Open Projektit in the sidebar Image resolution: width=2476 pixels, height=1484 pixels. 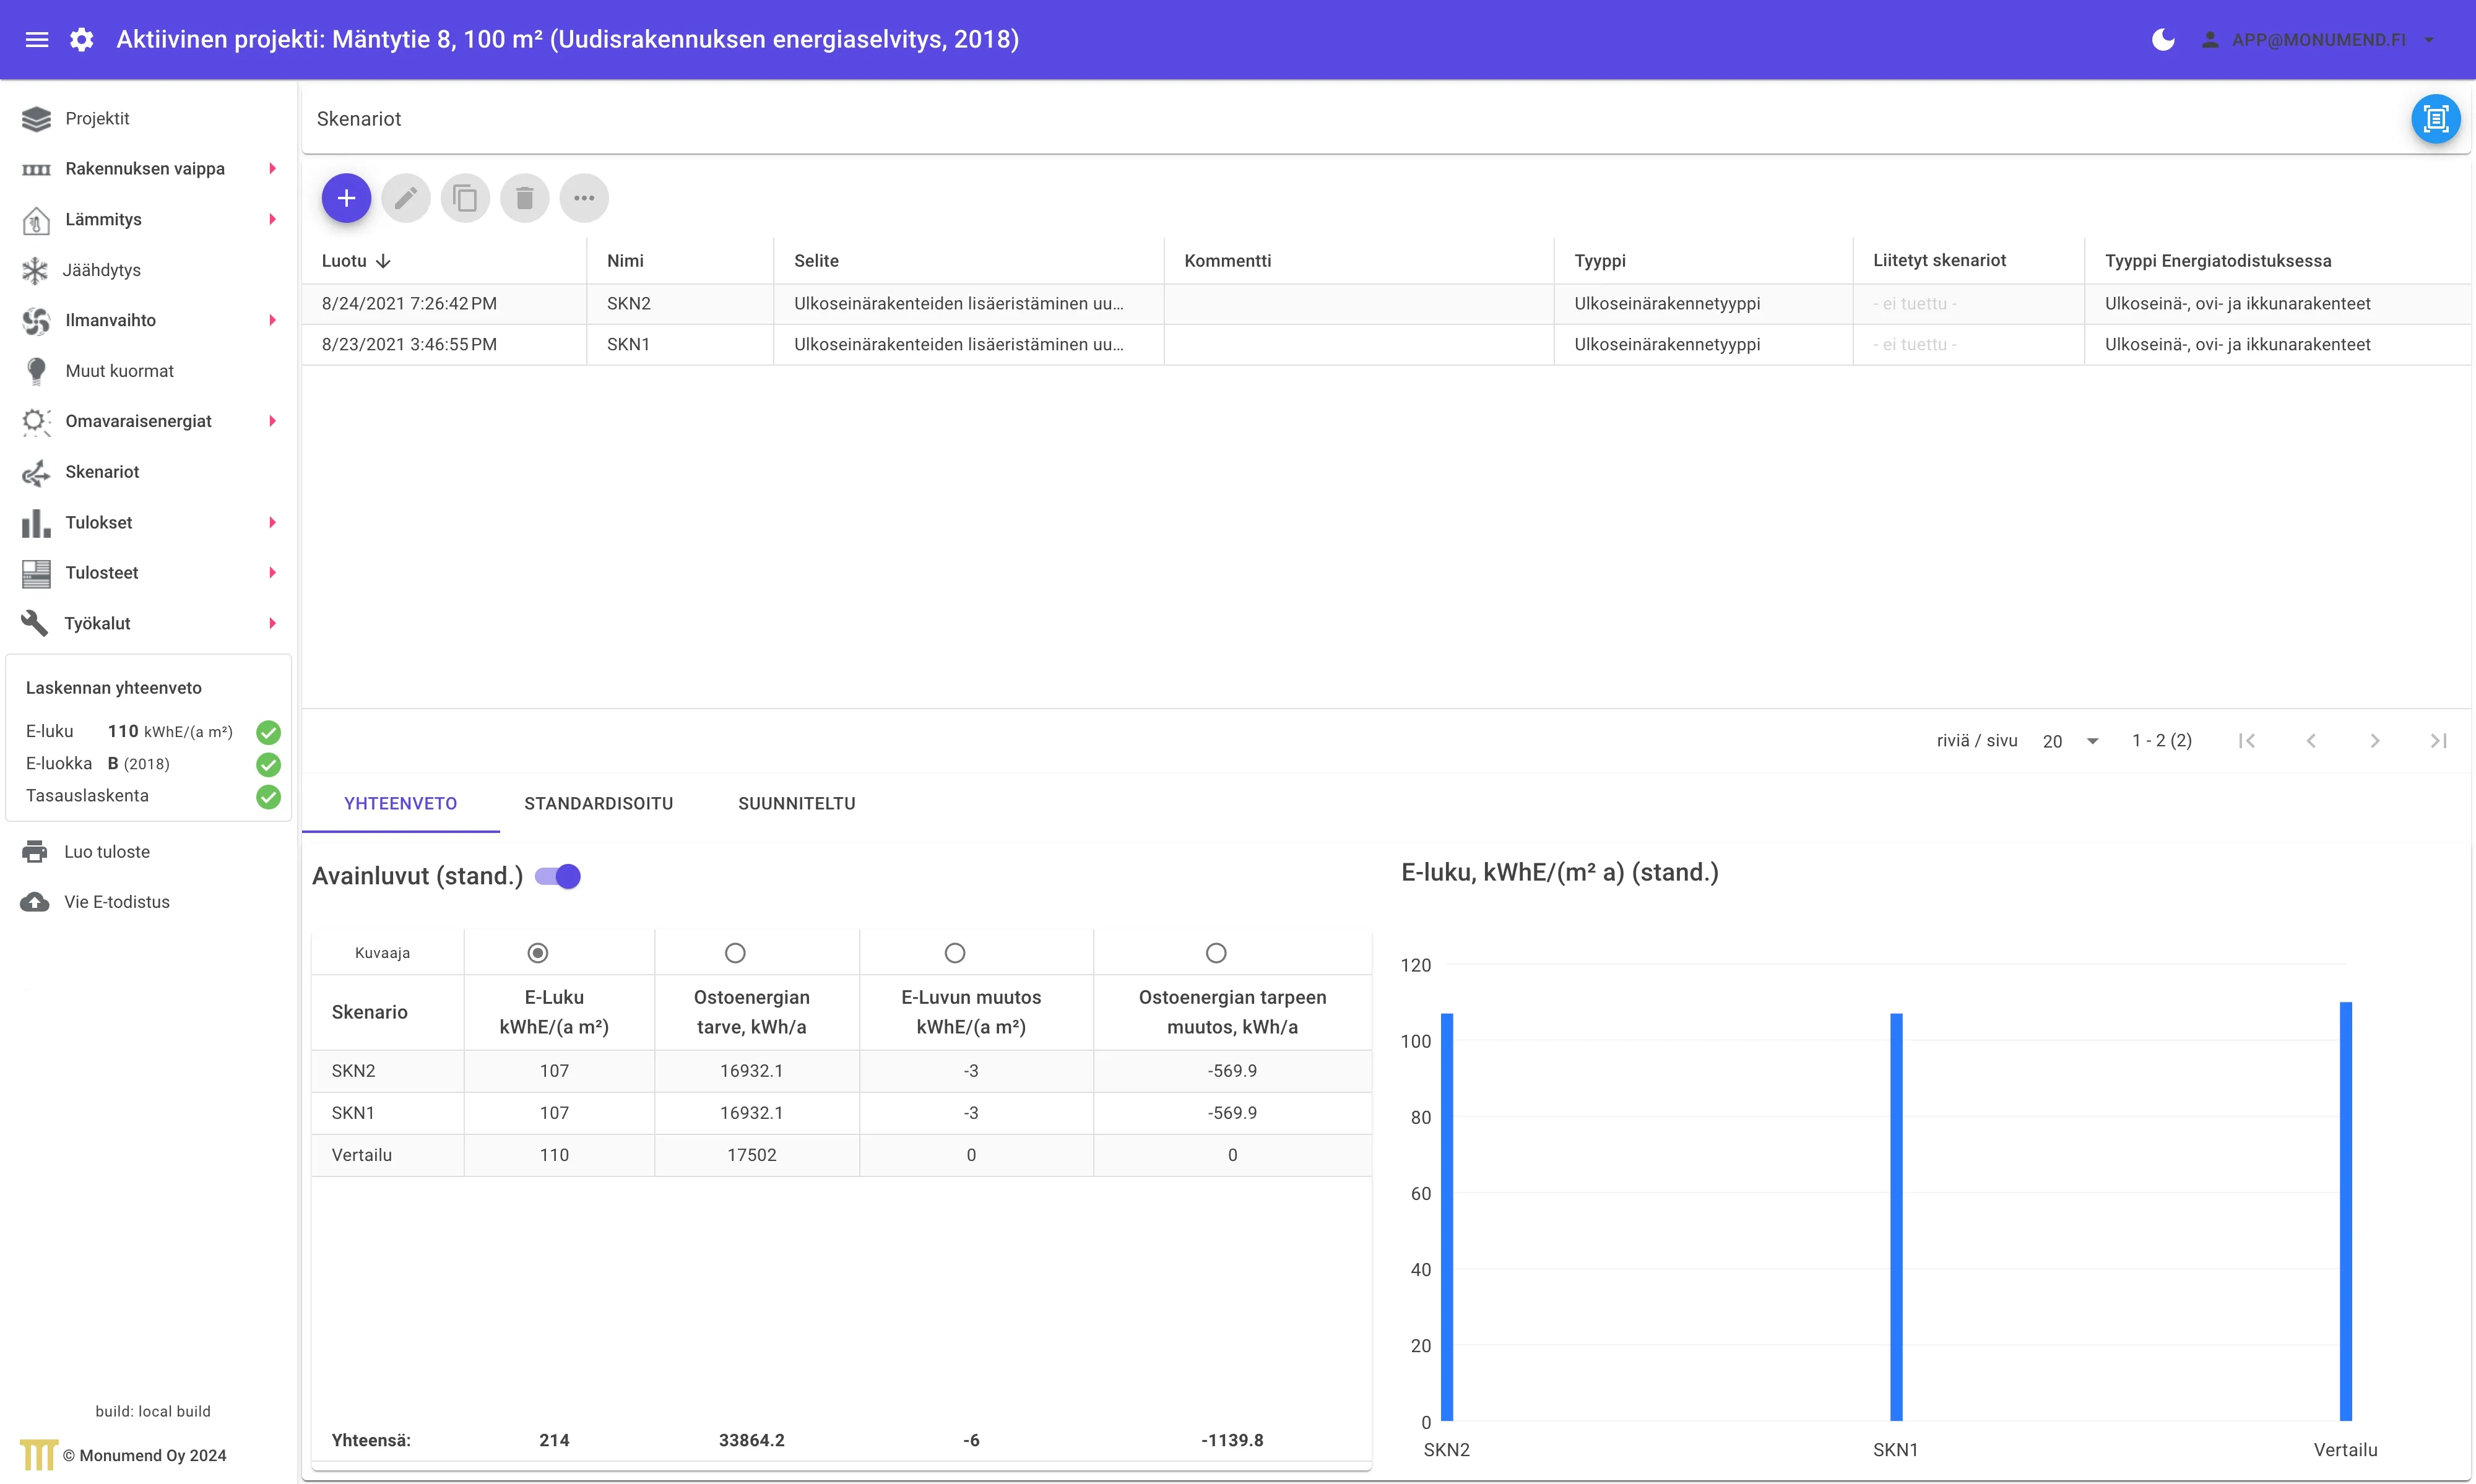pyautogui.click(x=97, y=119)
